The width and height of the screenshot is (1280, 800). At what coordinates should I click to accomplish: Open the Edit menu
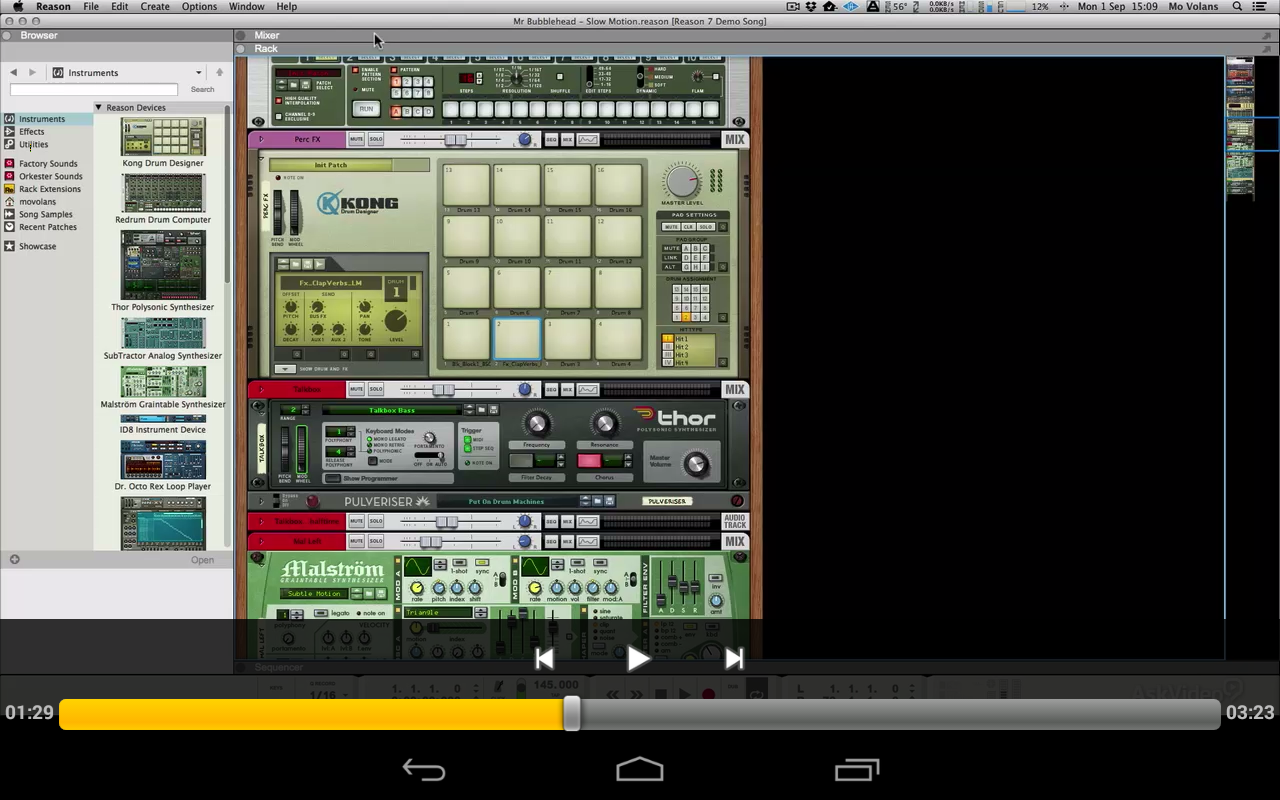point(119,6)
